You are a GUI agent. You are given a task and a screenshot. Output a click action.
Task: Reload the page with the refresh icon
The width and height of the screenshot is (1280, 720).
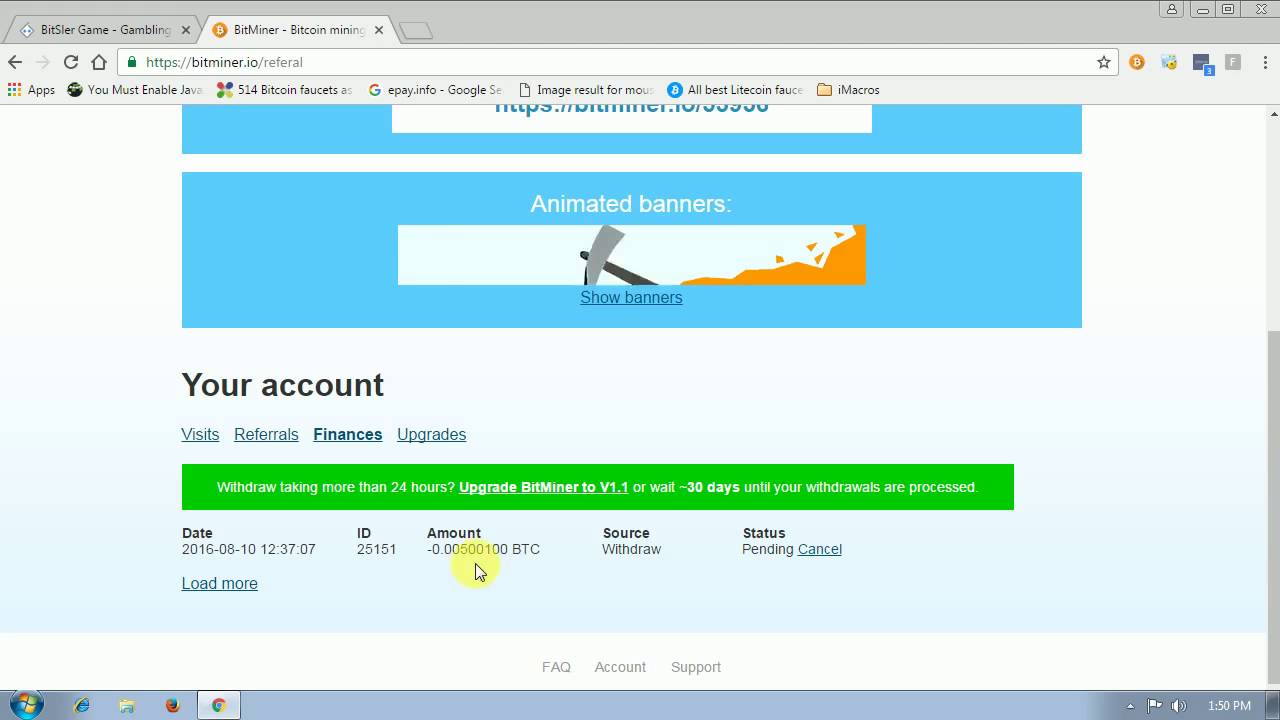71,62
